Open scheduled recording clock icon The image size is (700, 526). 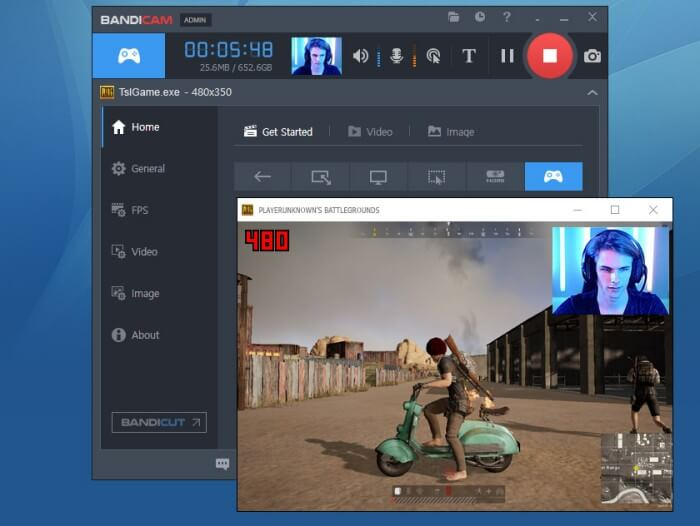pyautogui.click(x=480, y=17)
